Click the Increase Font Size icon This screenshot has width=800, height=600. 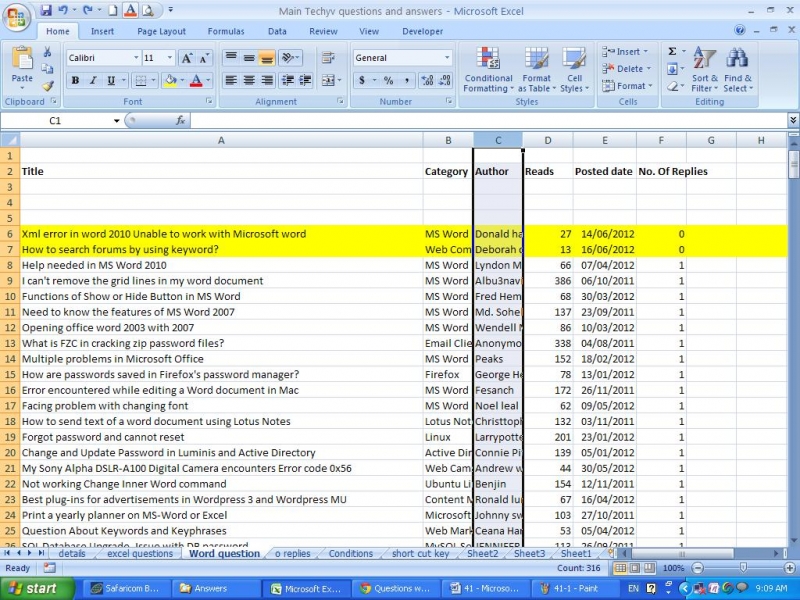point(187,58)
